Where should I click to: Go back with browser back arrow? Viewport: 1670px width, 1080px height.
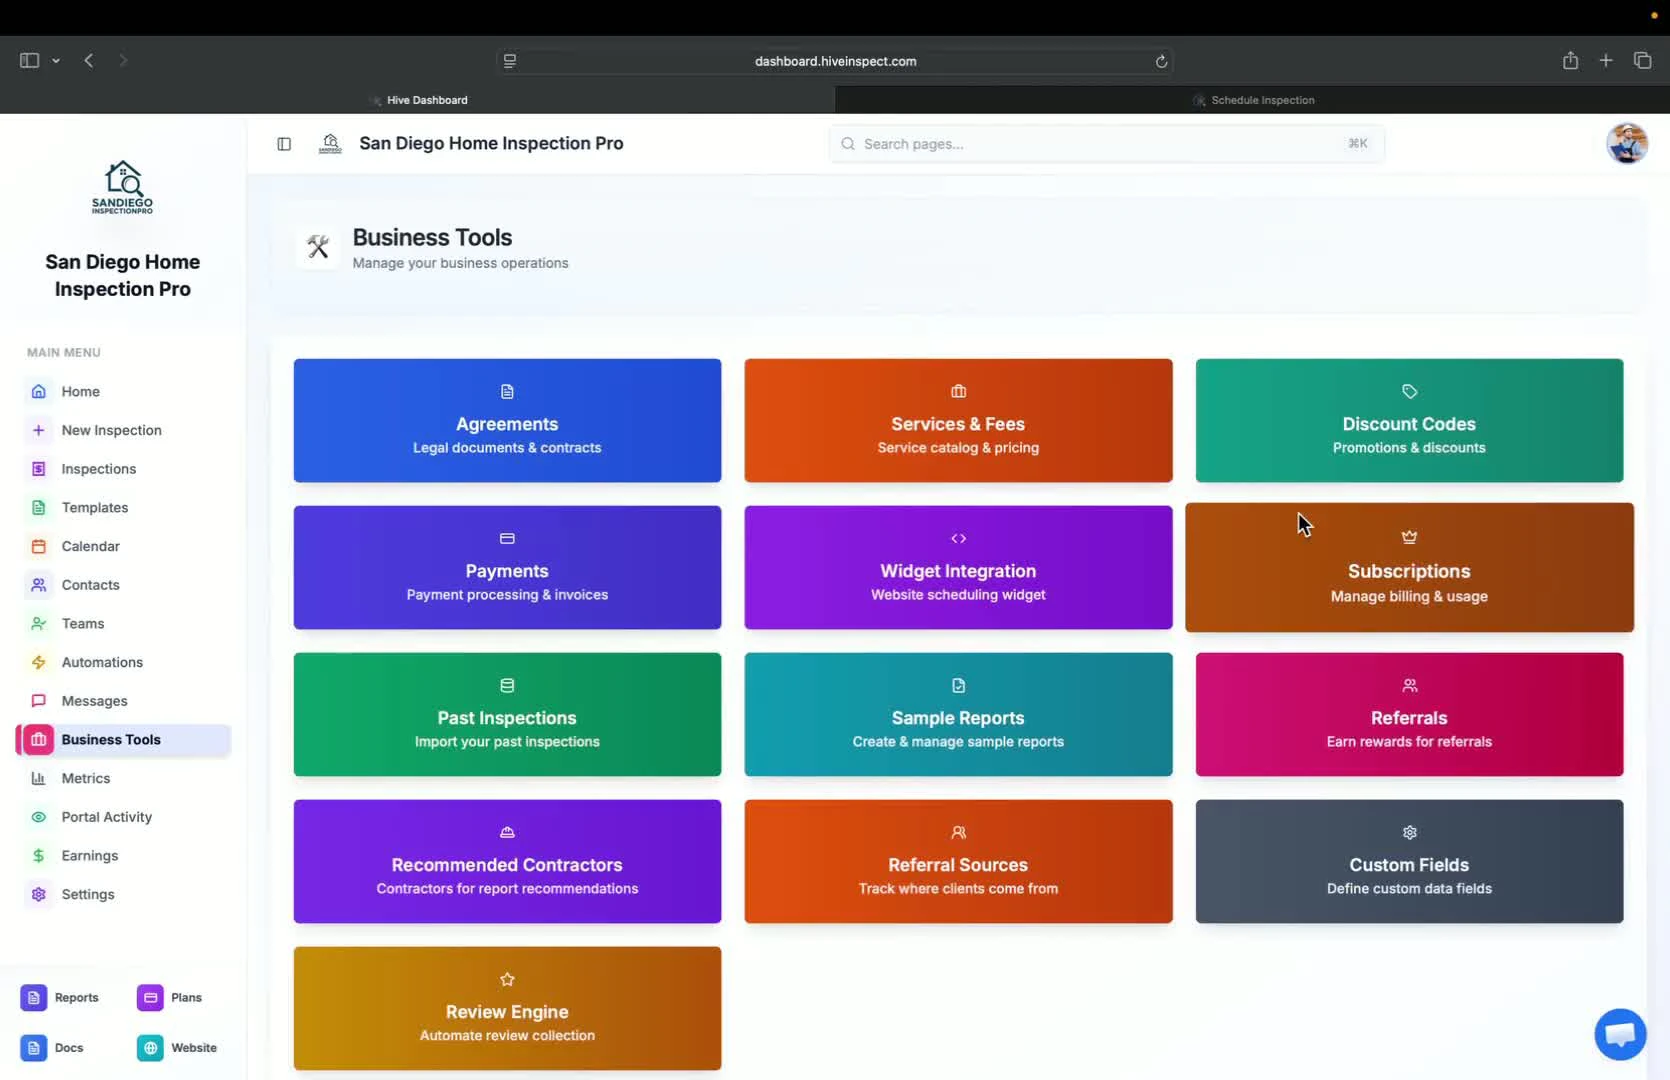89,60
